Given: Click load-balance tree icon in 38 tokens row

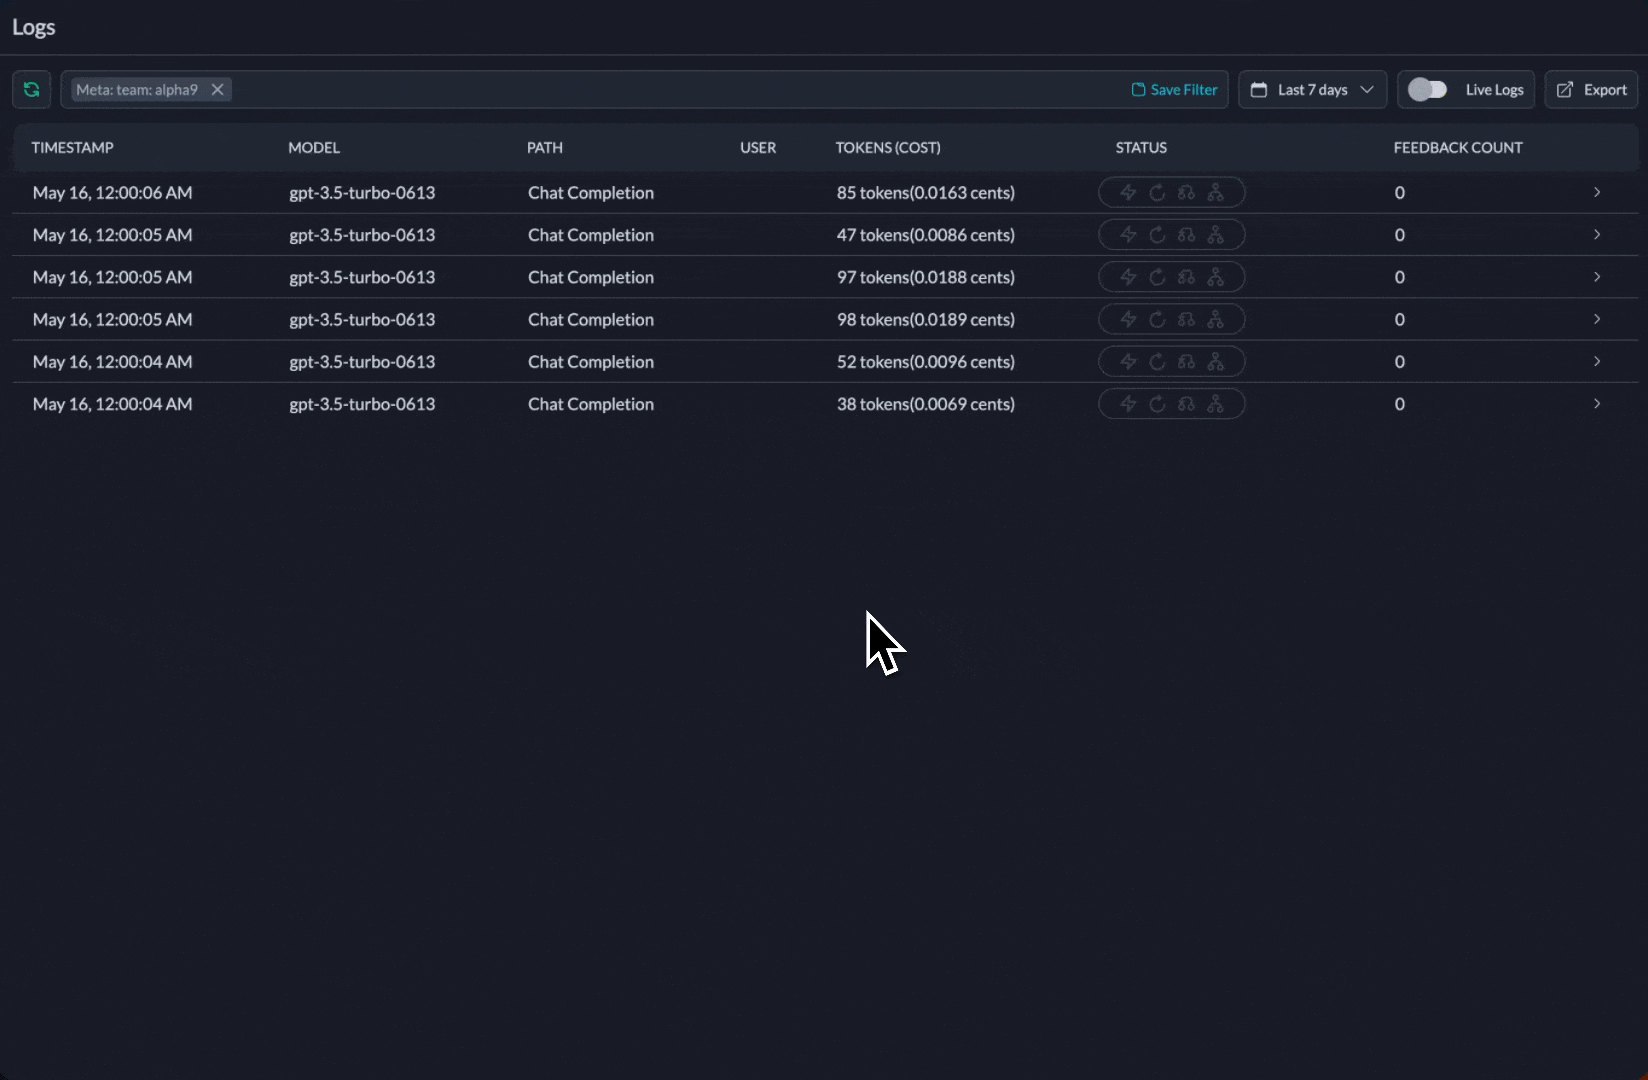Looking at the screenshot, I should 1215,404.
